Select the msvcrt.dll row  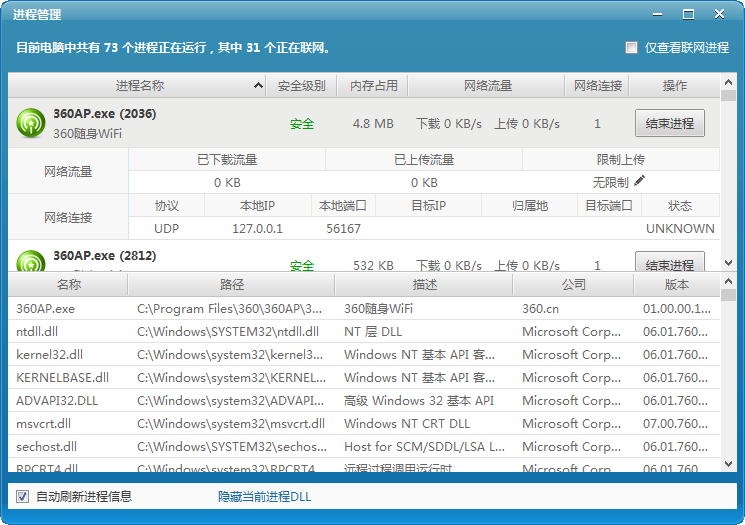pyautogui.click(x=364, y=423)
